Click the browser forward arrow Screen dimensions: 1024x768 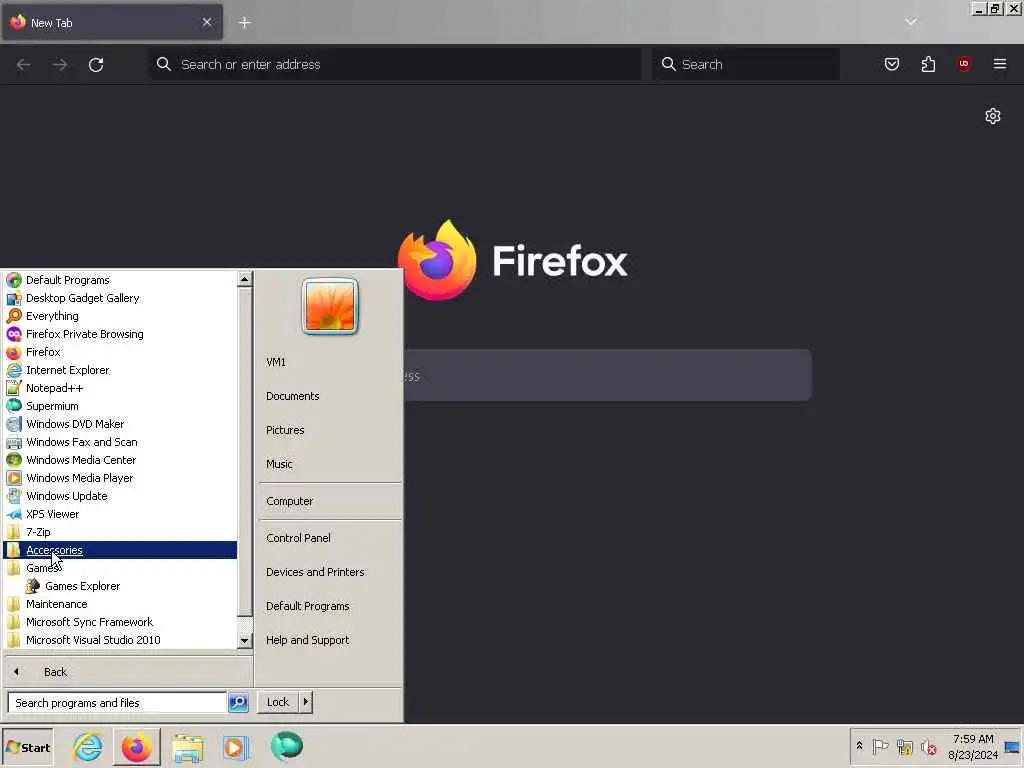pos(60,65)
